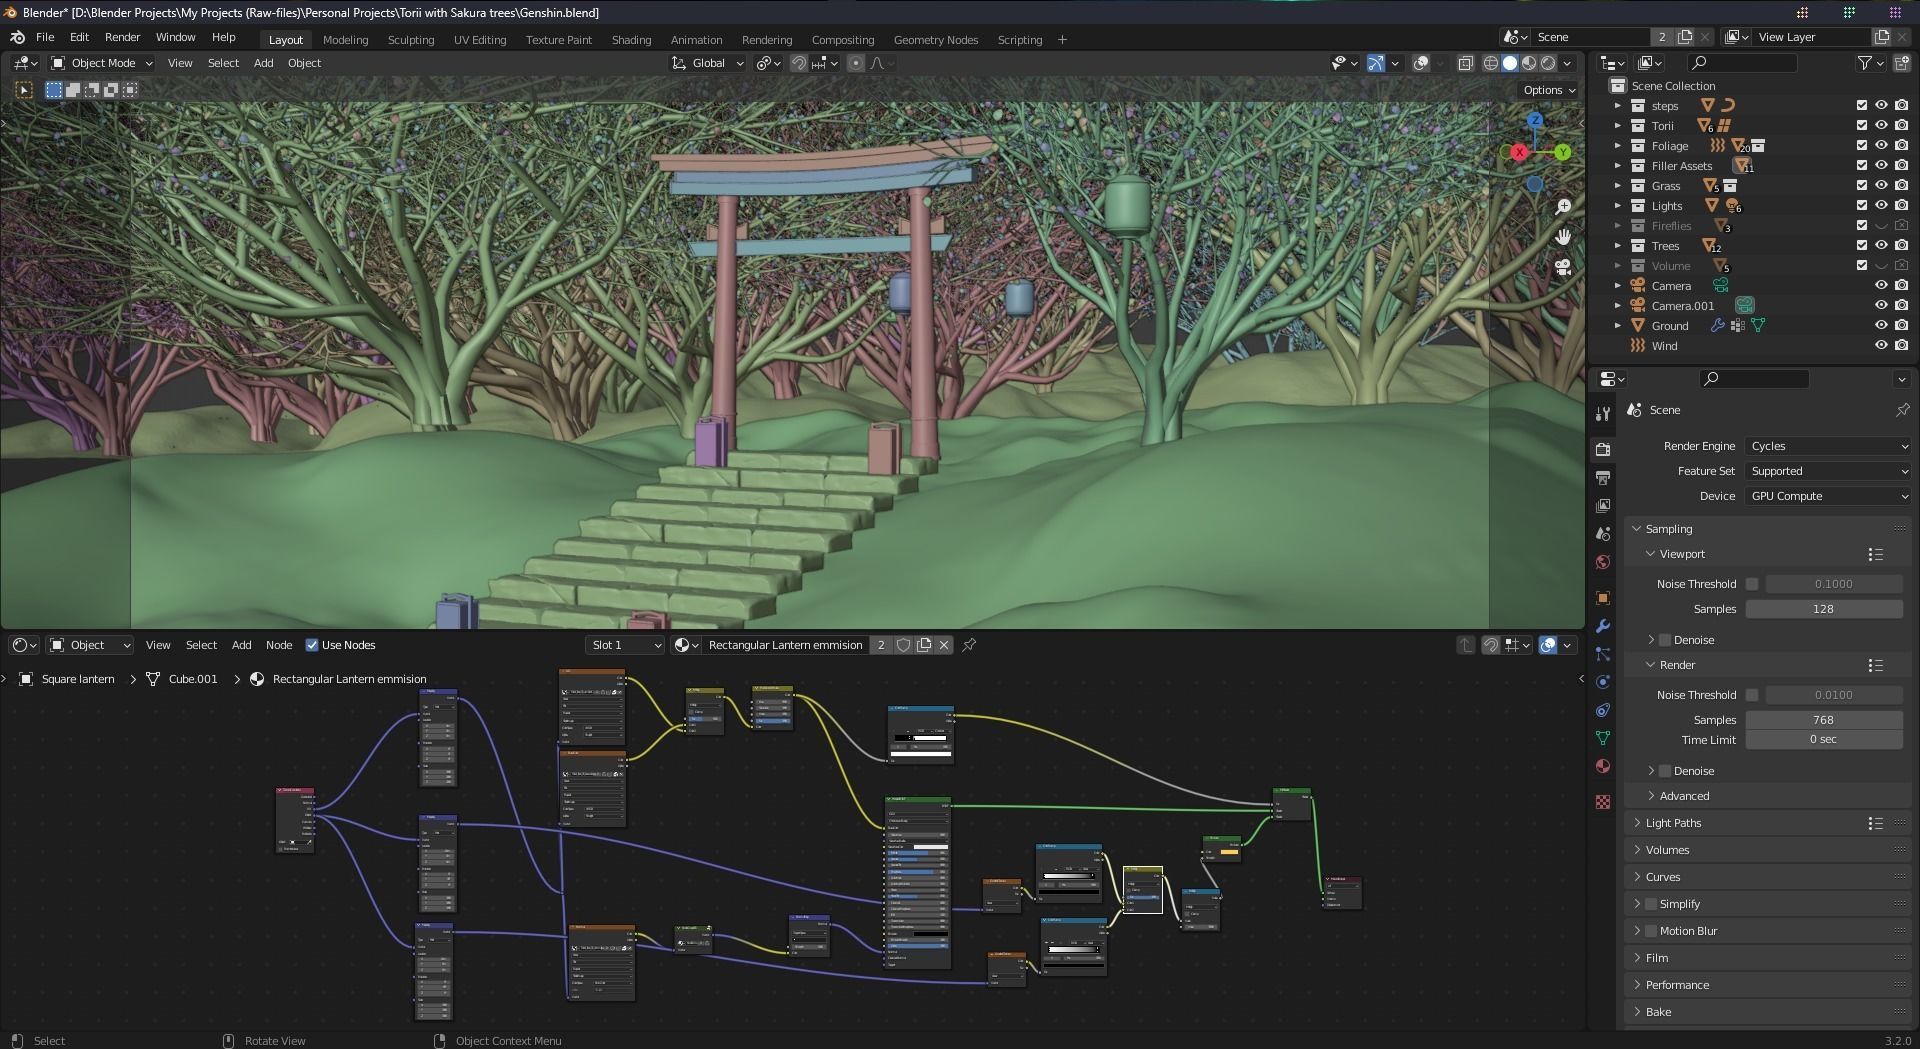The height and width of the screenshot is (1049, 1920).
Task: Exclude the Fireflies collection via checkbox
Action: pos(1862,226)
